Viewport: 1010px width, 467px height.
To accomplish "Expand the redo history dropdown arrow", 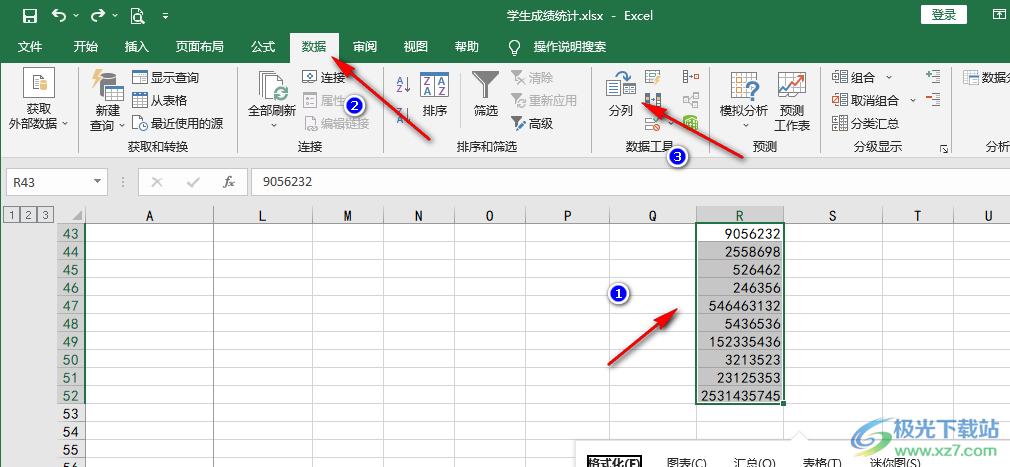I will point(115,15).
